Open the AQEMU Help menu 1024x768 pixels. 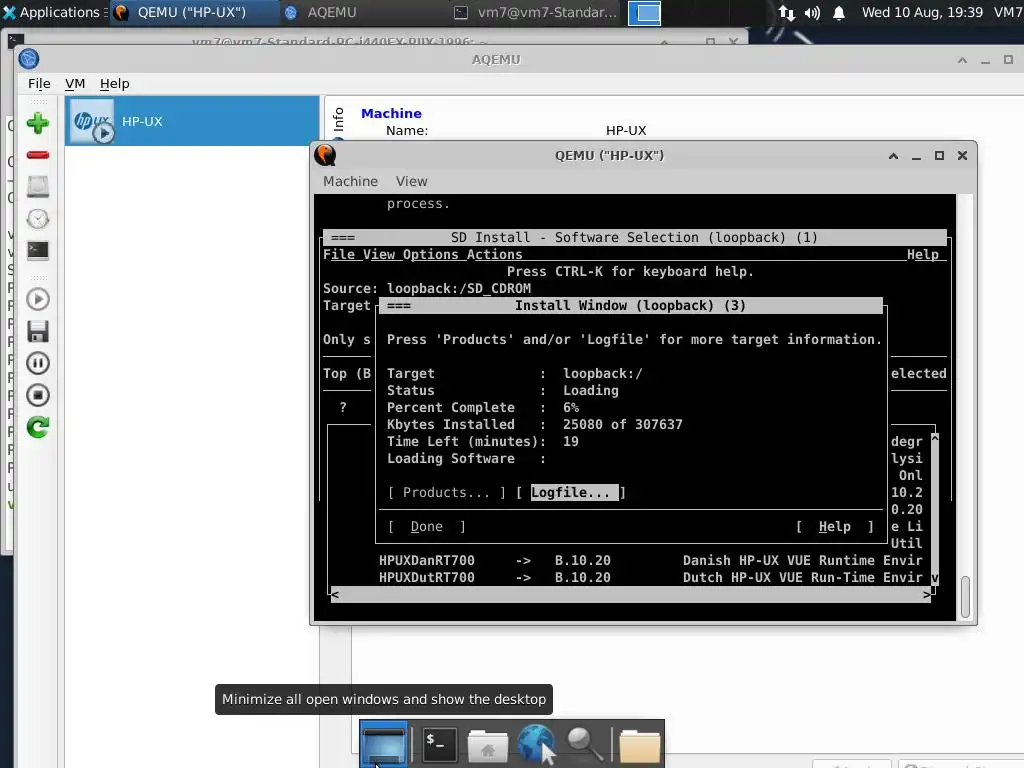(114, 84)
